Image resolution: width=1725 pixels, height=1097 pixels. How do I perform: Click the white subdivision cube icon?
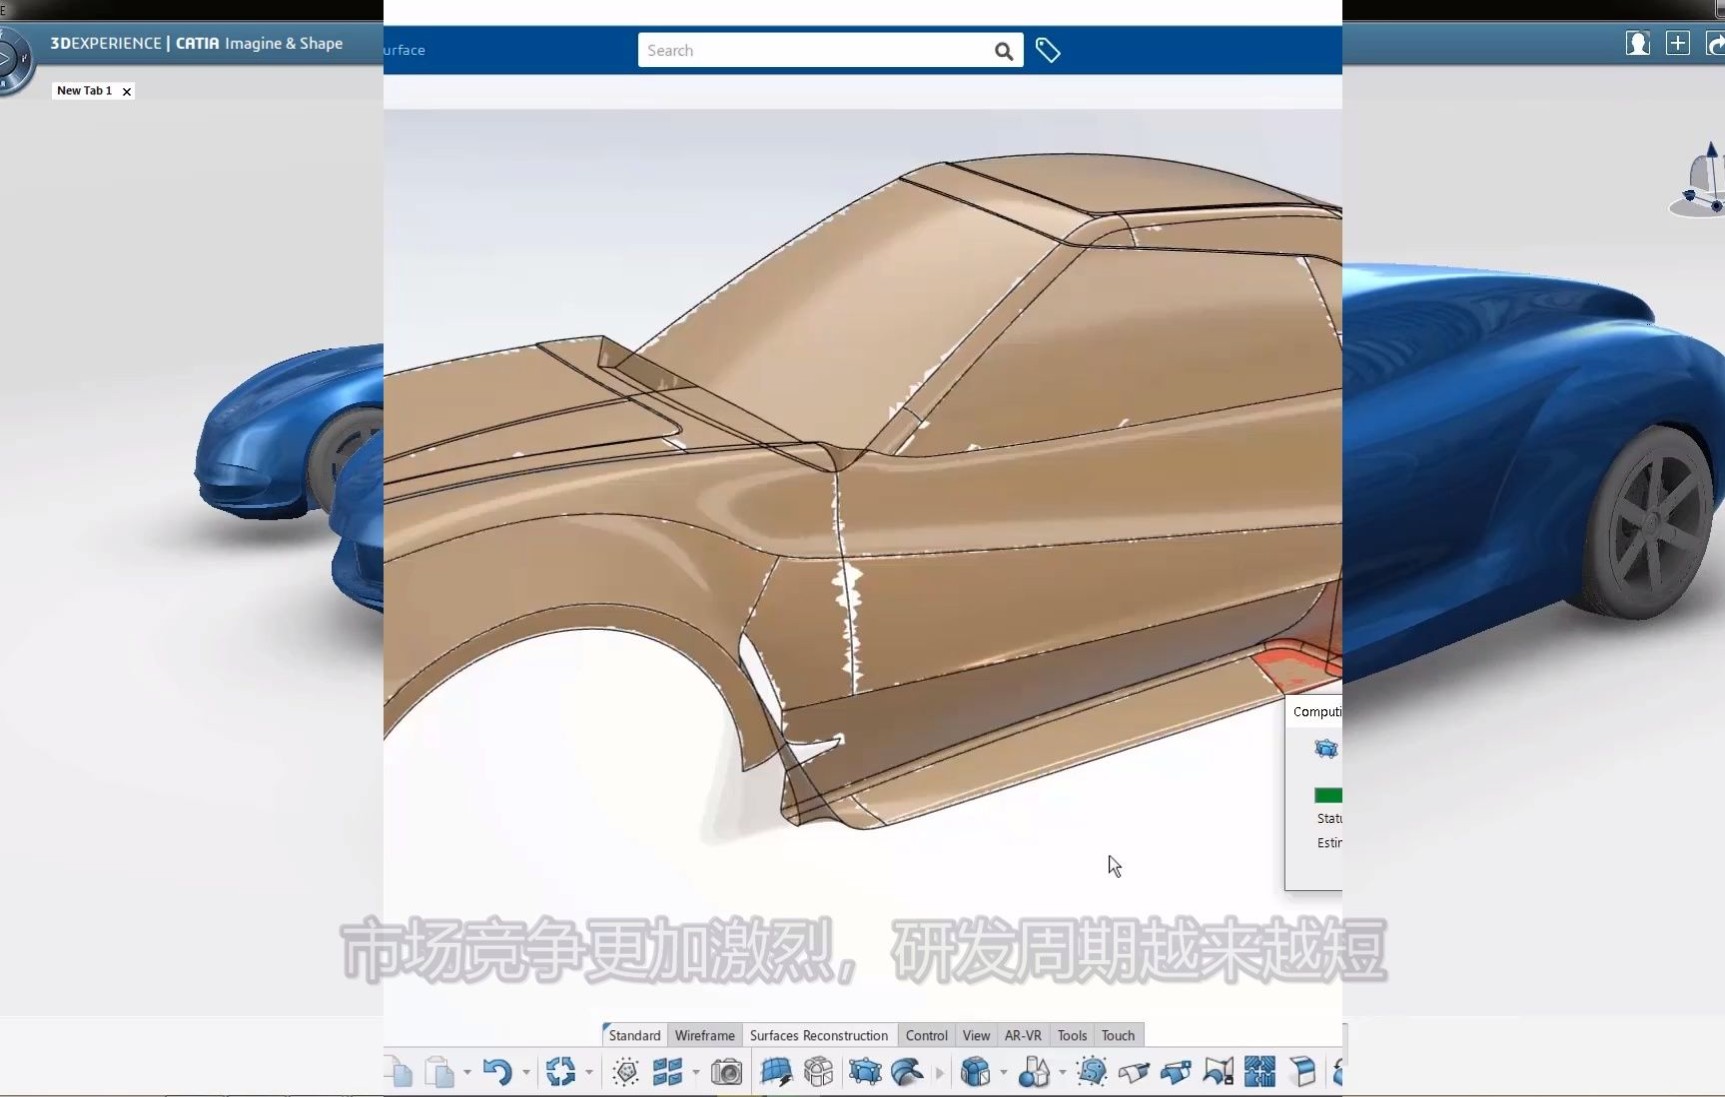[818, 1072]
